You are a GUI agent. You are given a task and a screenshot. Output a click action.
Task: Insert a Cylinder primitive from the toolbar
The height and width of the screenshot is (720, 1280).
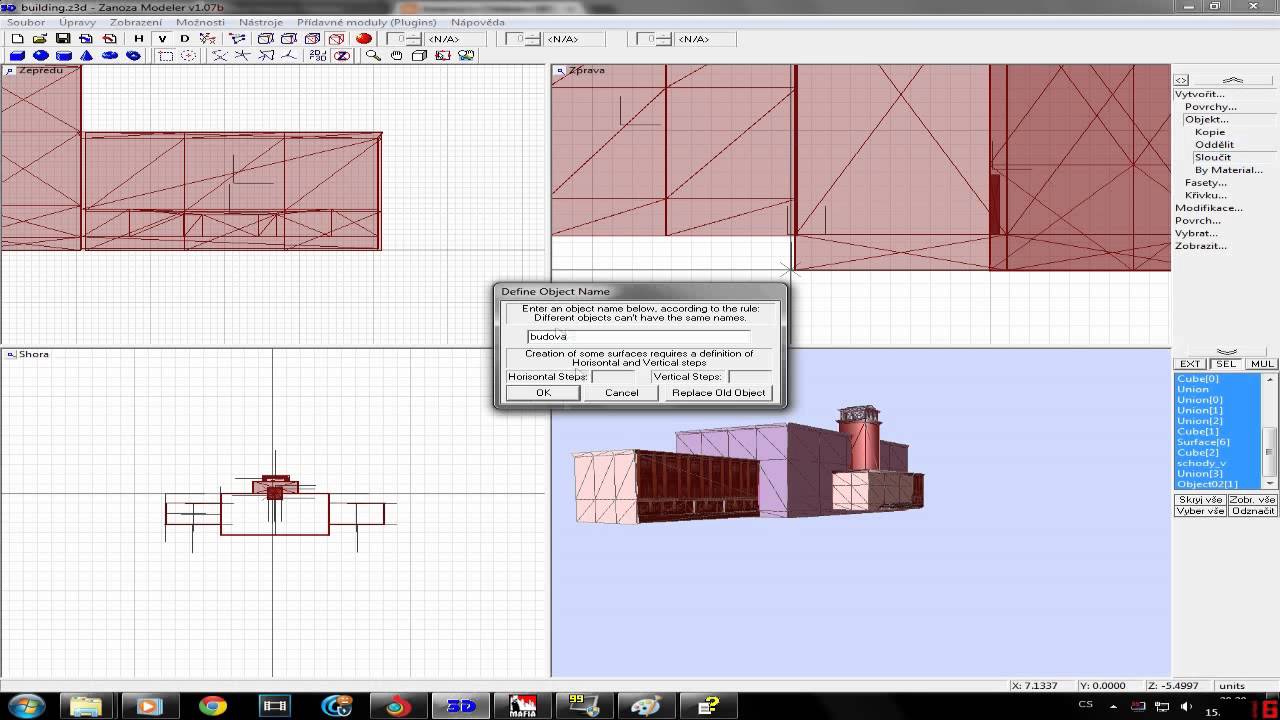(x=63, y=56)
